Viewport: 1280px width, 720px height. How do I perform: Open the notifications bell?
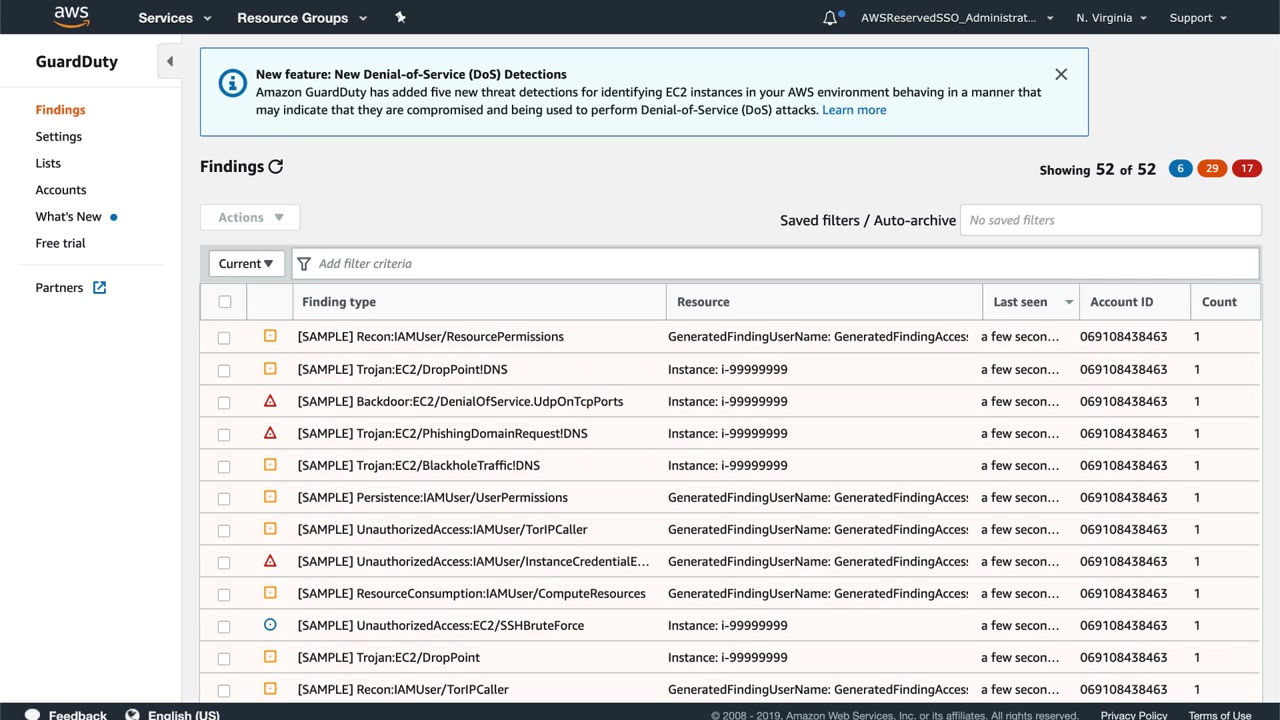point(830,18)
